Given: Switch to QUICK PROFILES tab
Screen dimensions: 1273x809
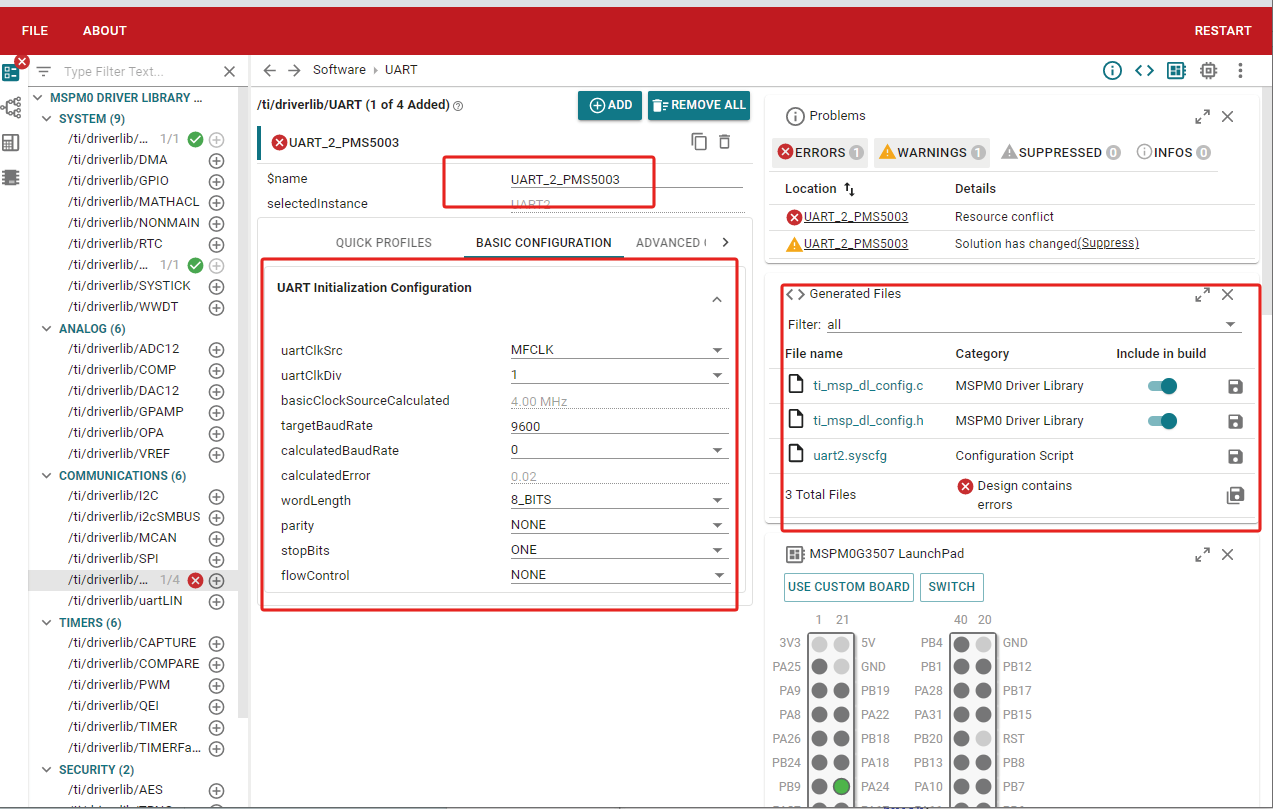Looking at the screenshot, I should pyautogui.click(x=384, y=243).
